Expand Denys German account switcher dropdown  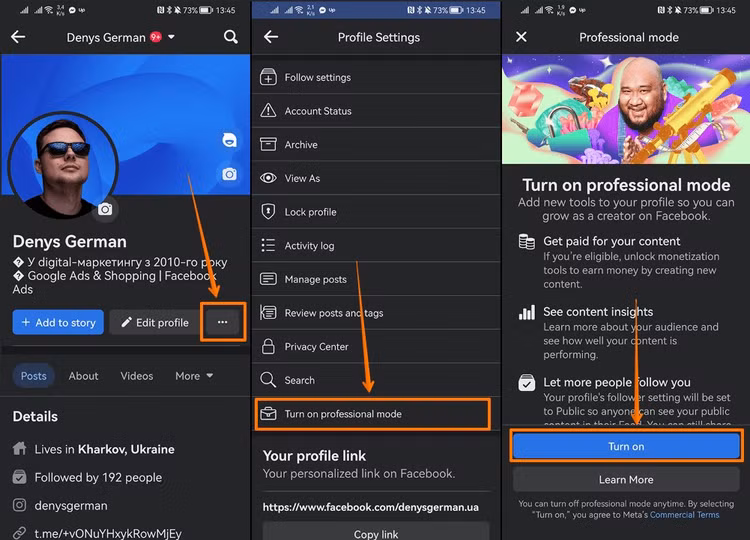171,37
